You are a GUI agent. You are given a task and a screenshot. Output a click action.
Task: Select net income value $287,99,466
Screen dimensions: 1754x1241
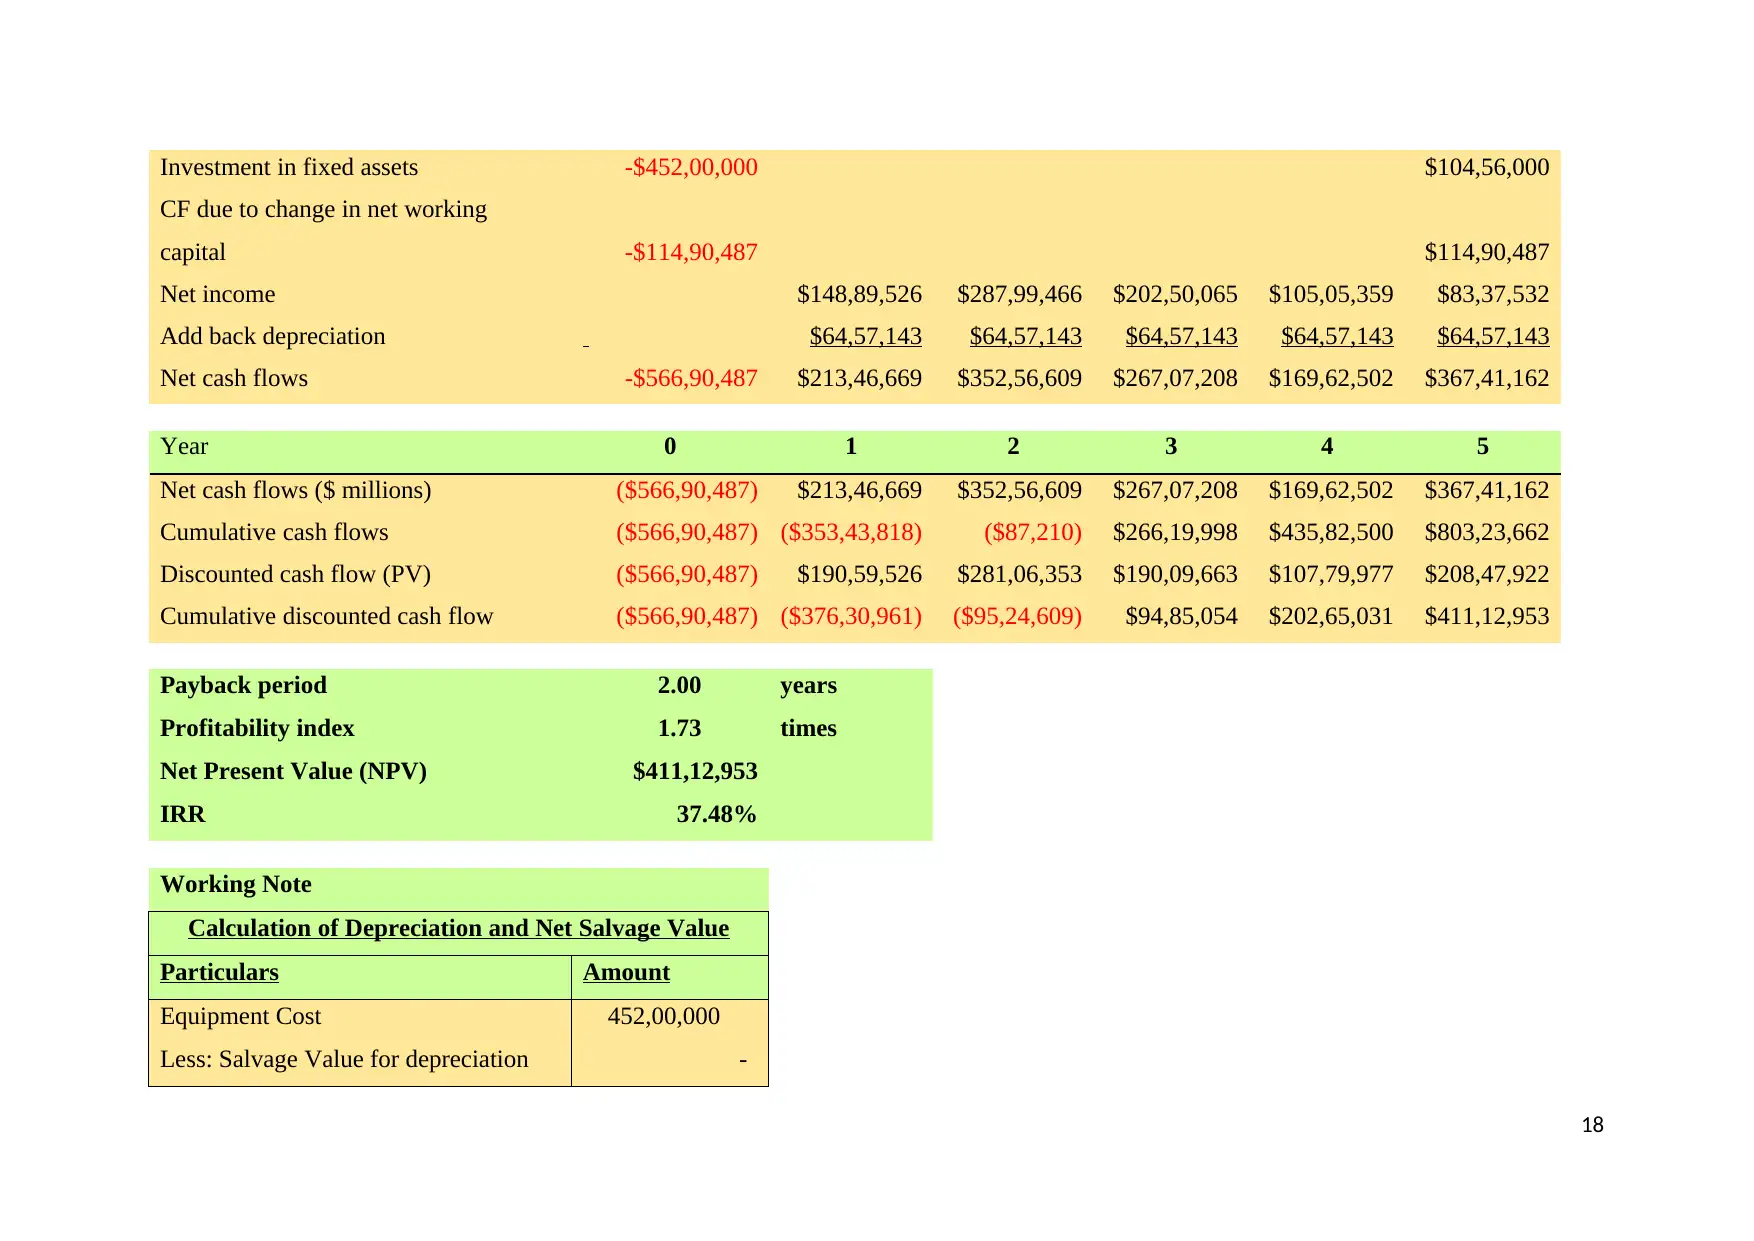coord(1019,294)
